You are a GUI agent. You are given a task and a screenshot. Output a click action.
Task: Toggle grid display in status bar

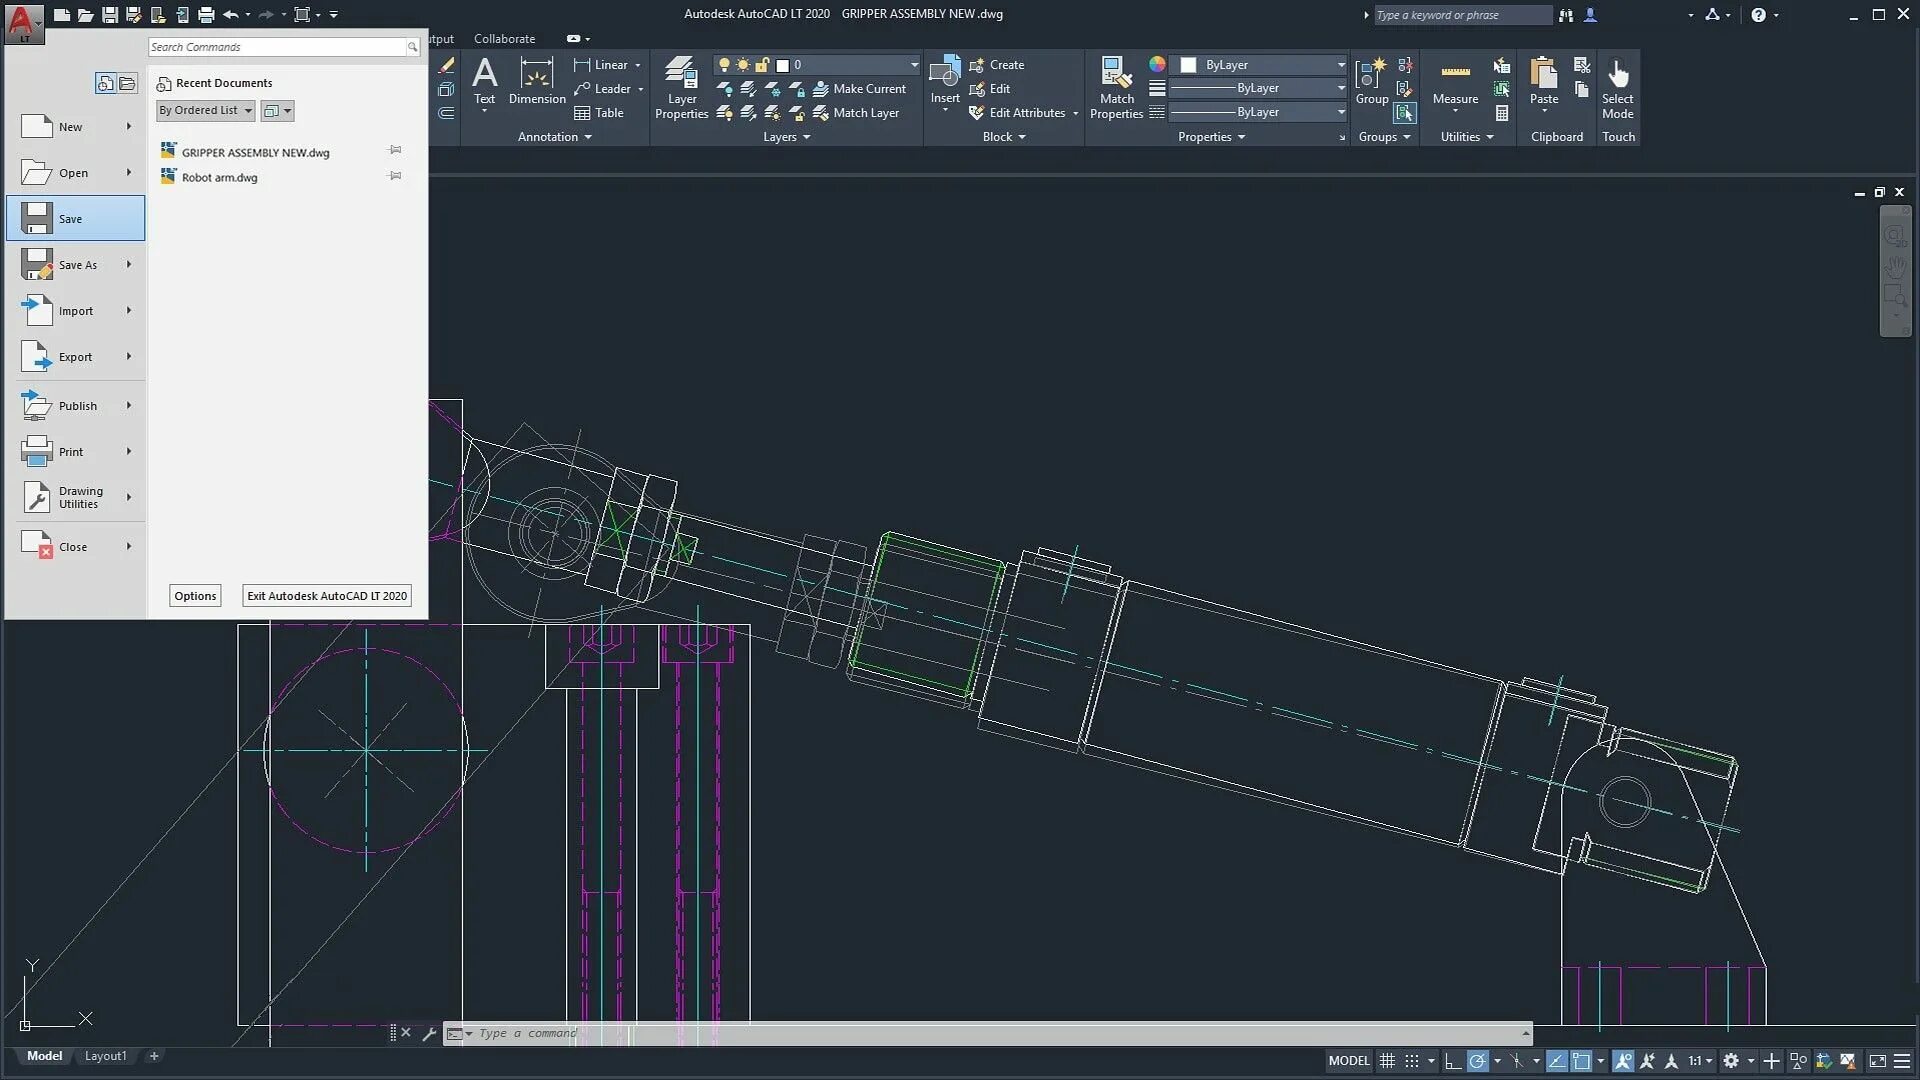pos(1387,1061)
